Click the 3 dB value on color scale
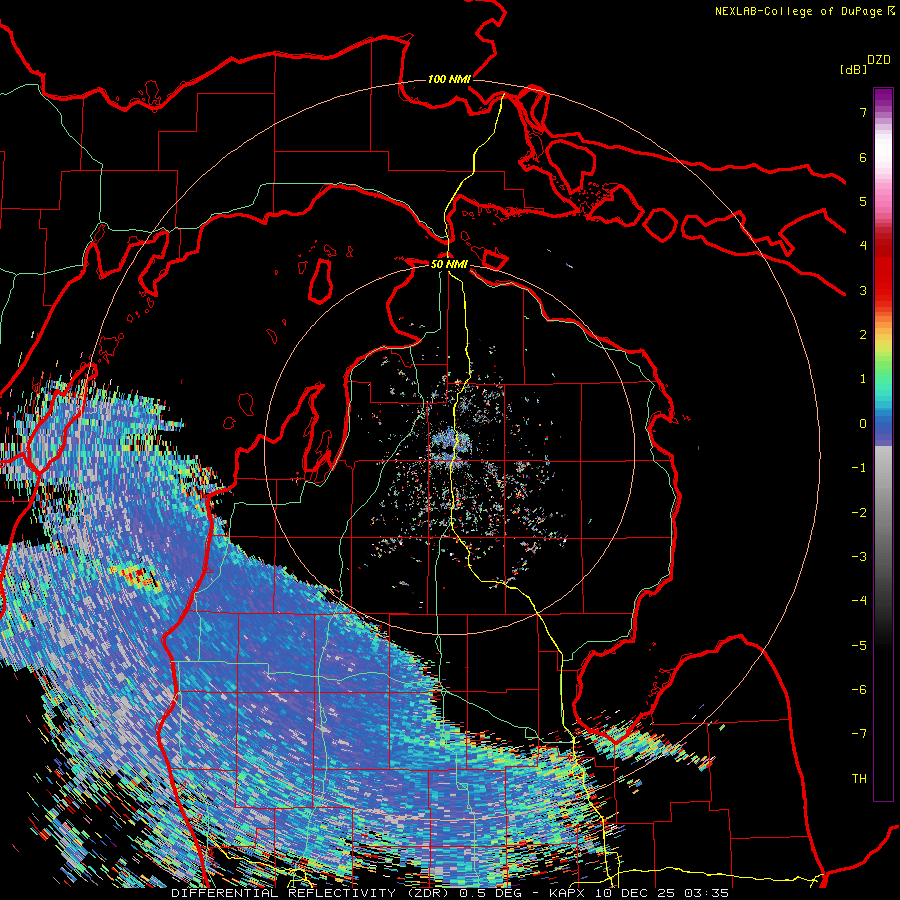This screenshot has width=900, height=900. (863, 291)
